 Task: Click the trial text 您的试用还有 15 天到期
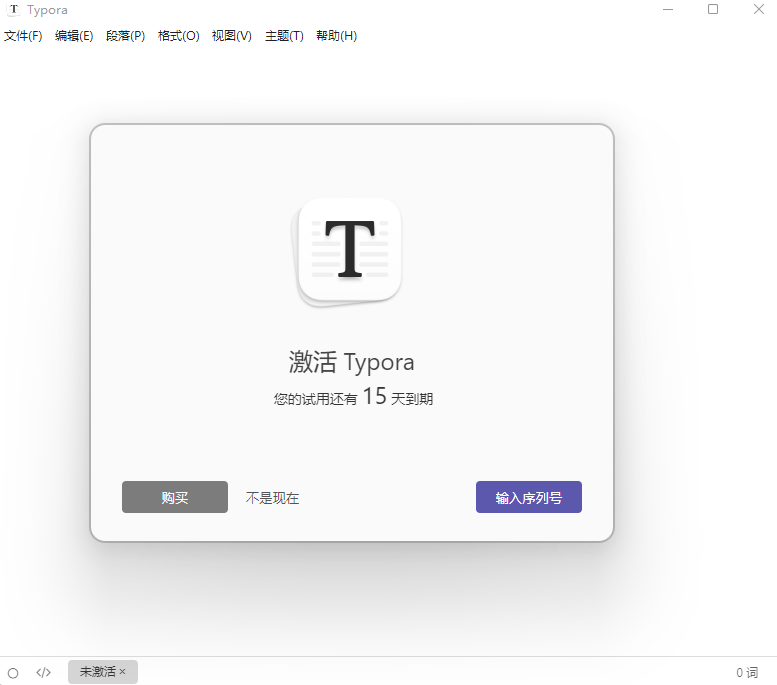353,397
